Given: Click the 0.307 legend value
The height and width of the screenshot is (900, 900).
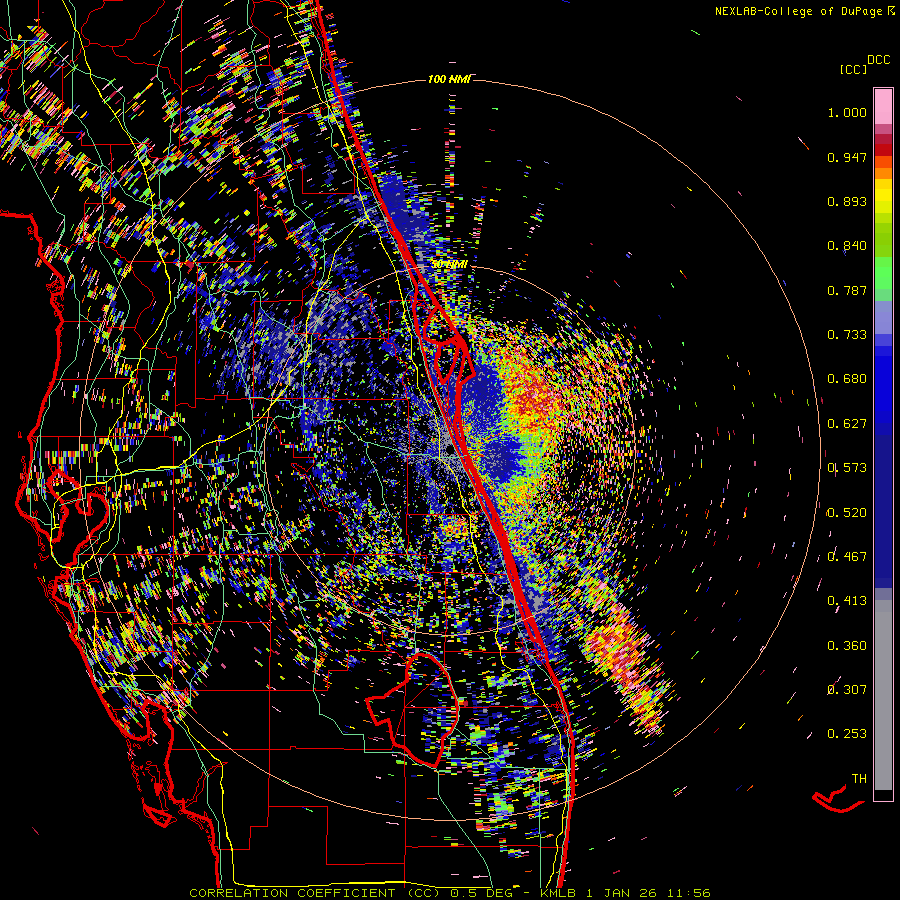Looking at the screenshot, I should (847, 690).
